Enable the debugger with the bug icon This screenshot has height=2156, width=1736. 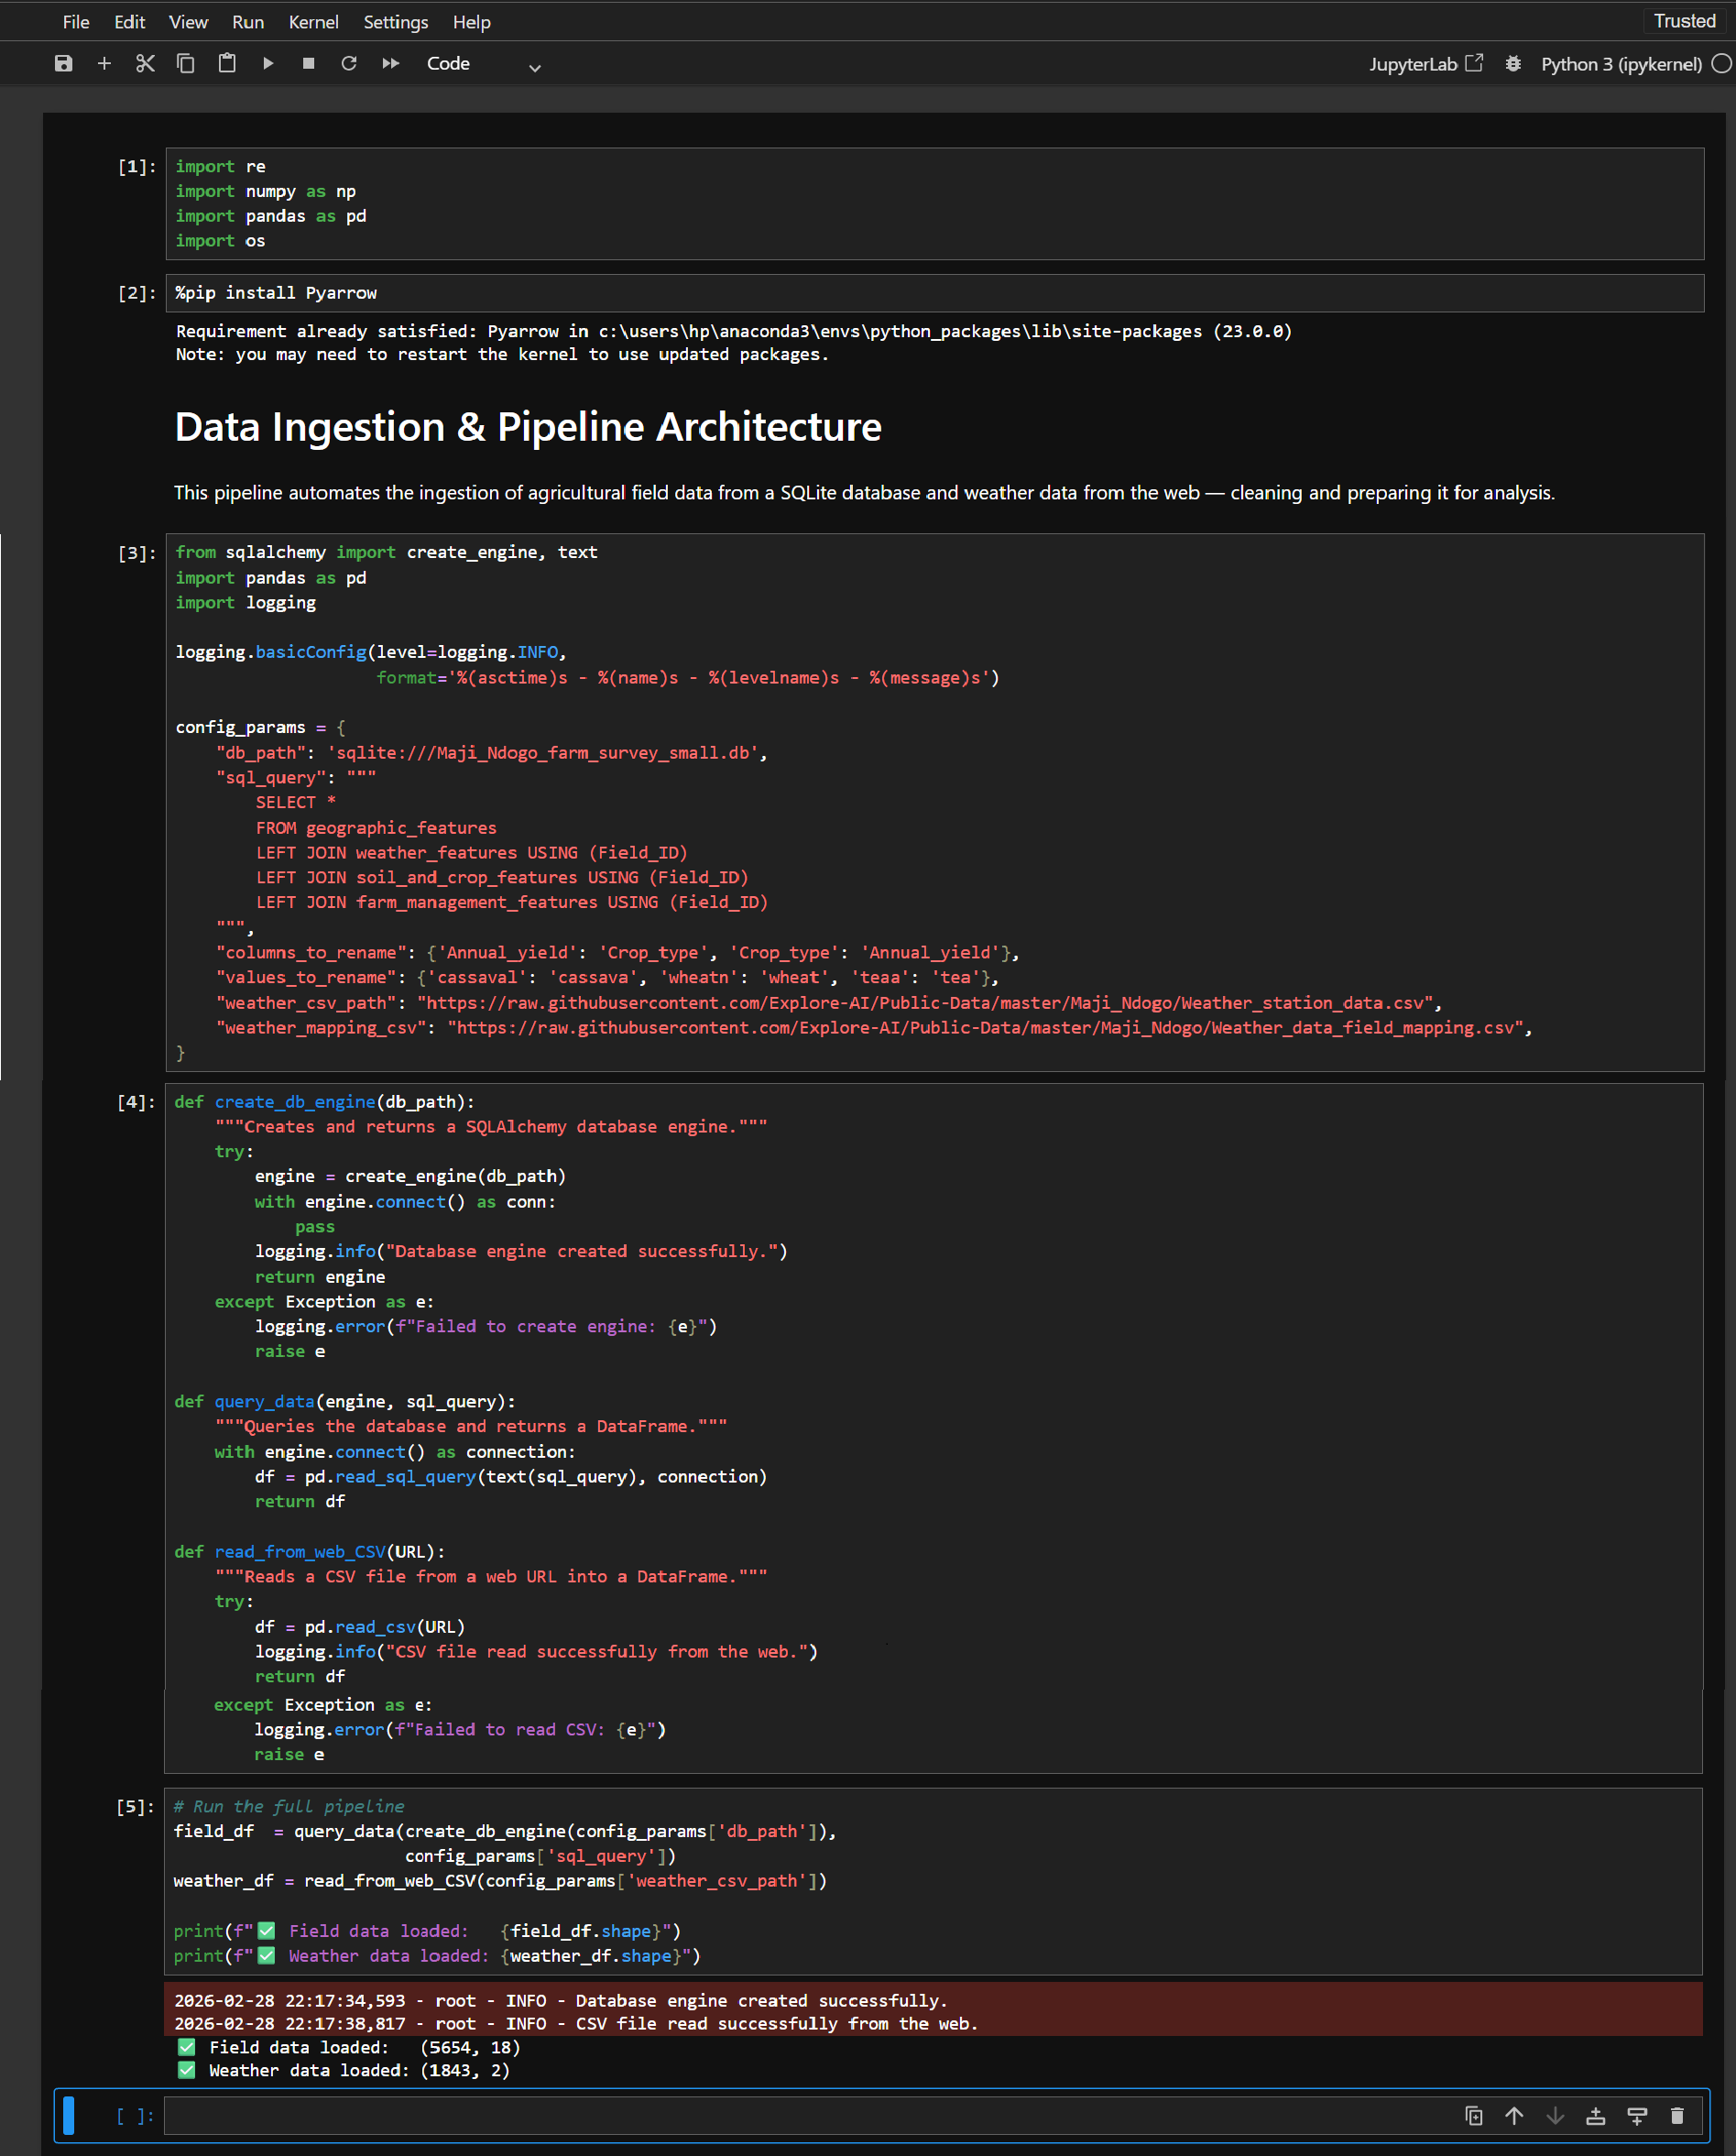(x=1513, y=63)
